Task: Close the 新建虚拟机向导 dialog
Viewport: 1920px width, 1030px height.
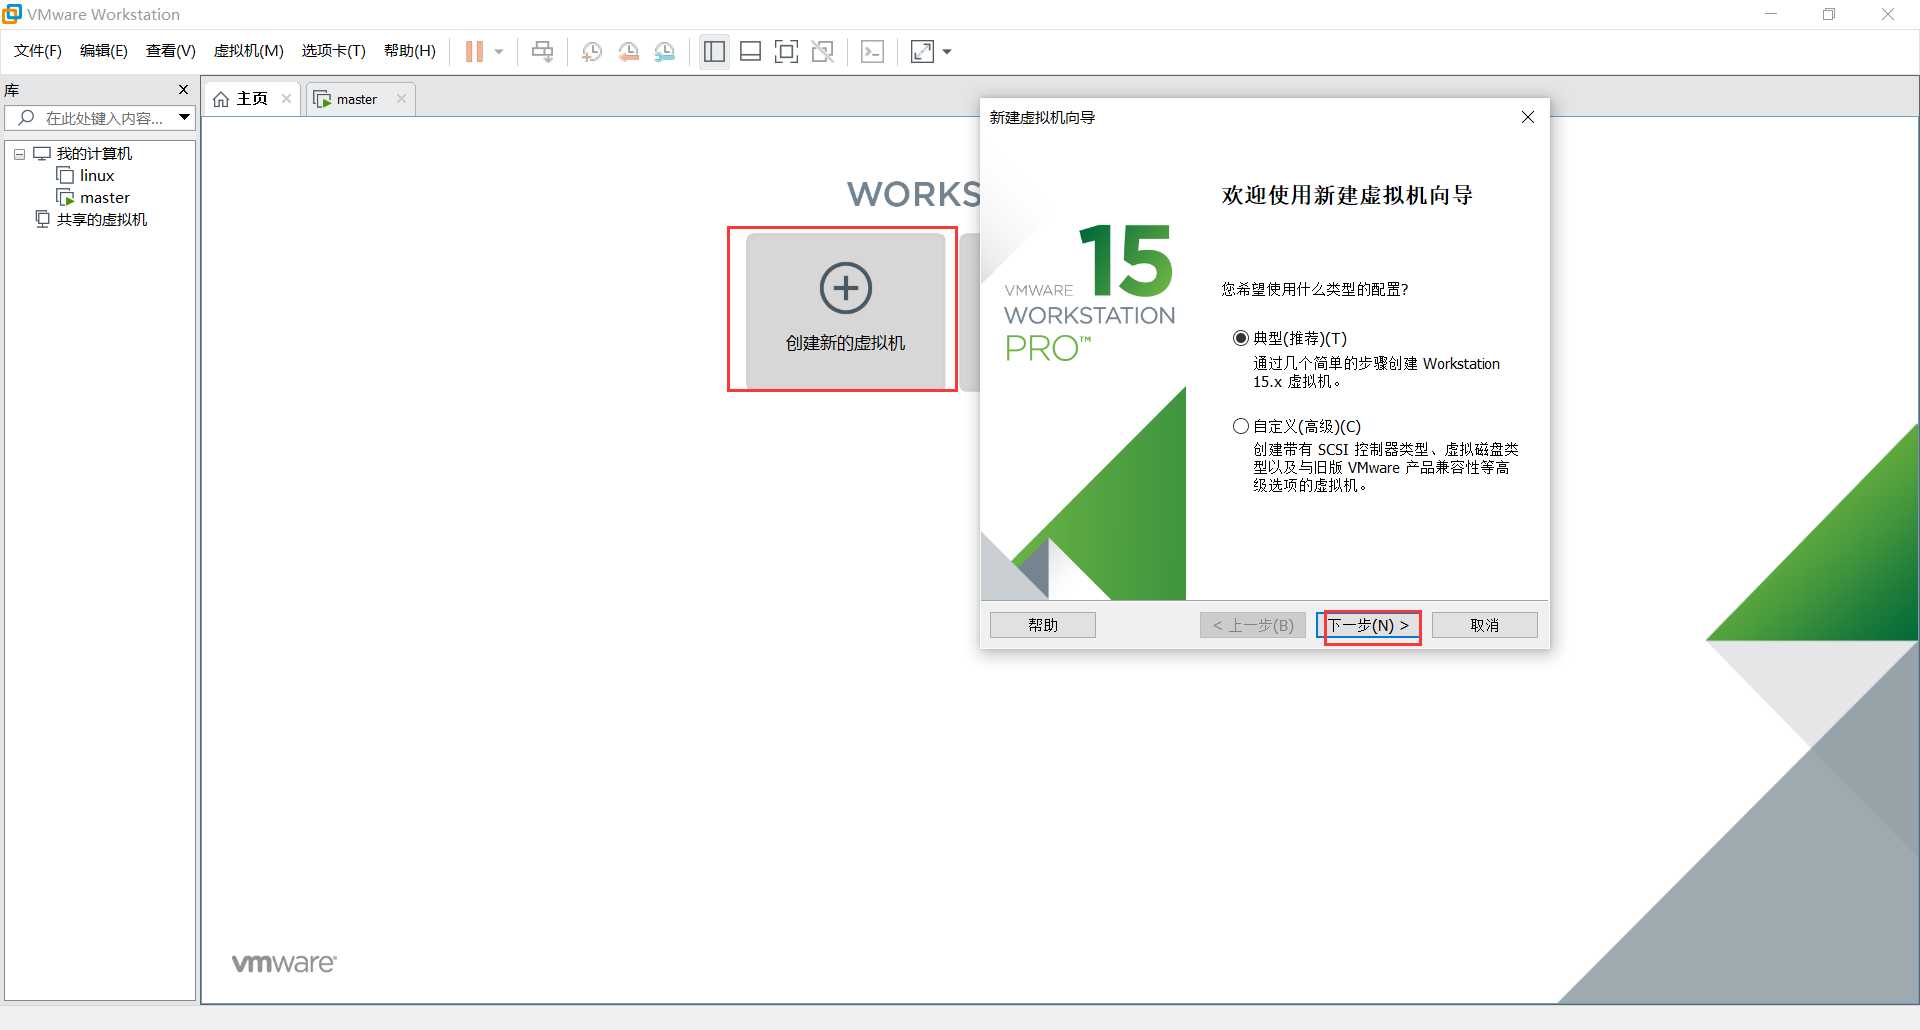Action: [x=1527, y=117]
